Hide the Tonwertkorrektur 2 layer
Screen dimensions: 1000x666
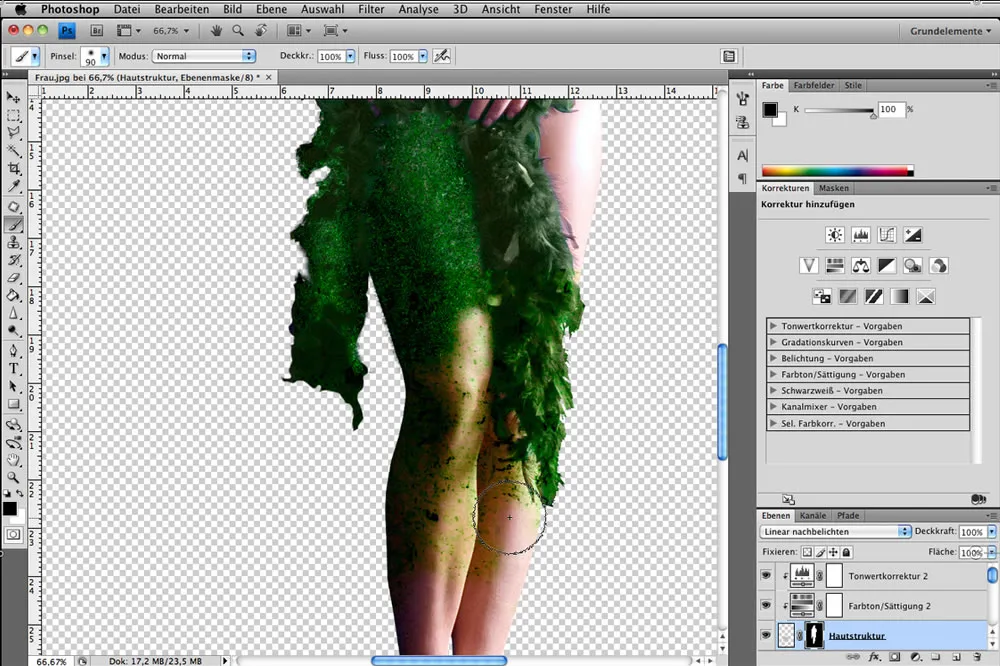[x=765, y=575]
